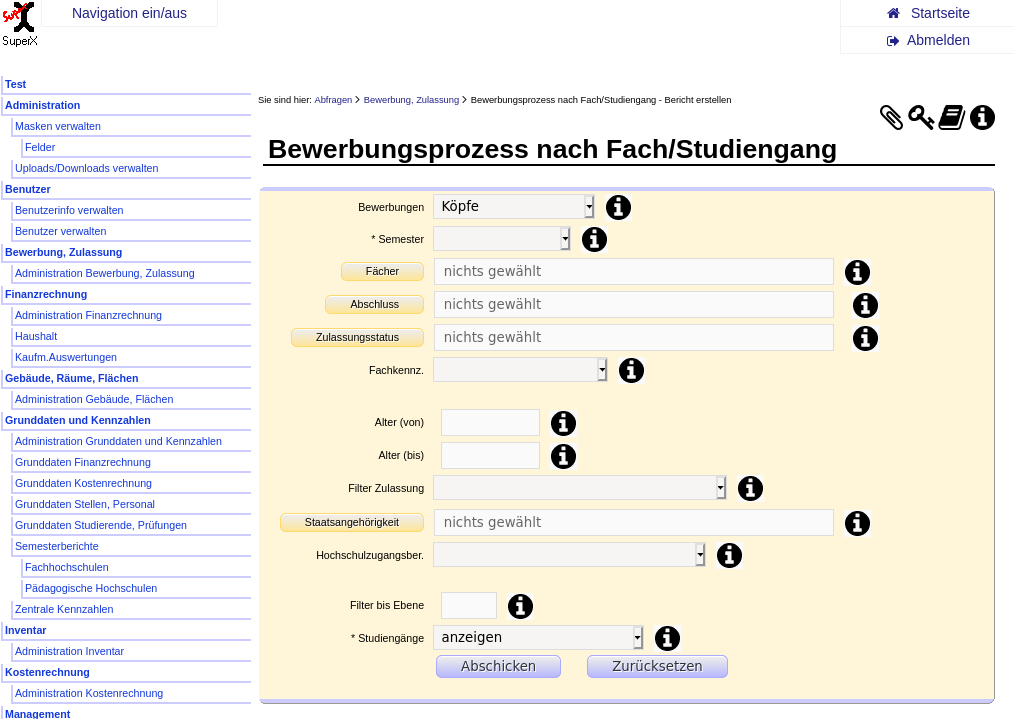Open the Studiengänge dropdown showing anzeigen
This screenshot has height=719, width=1014.
point(538,638)
